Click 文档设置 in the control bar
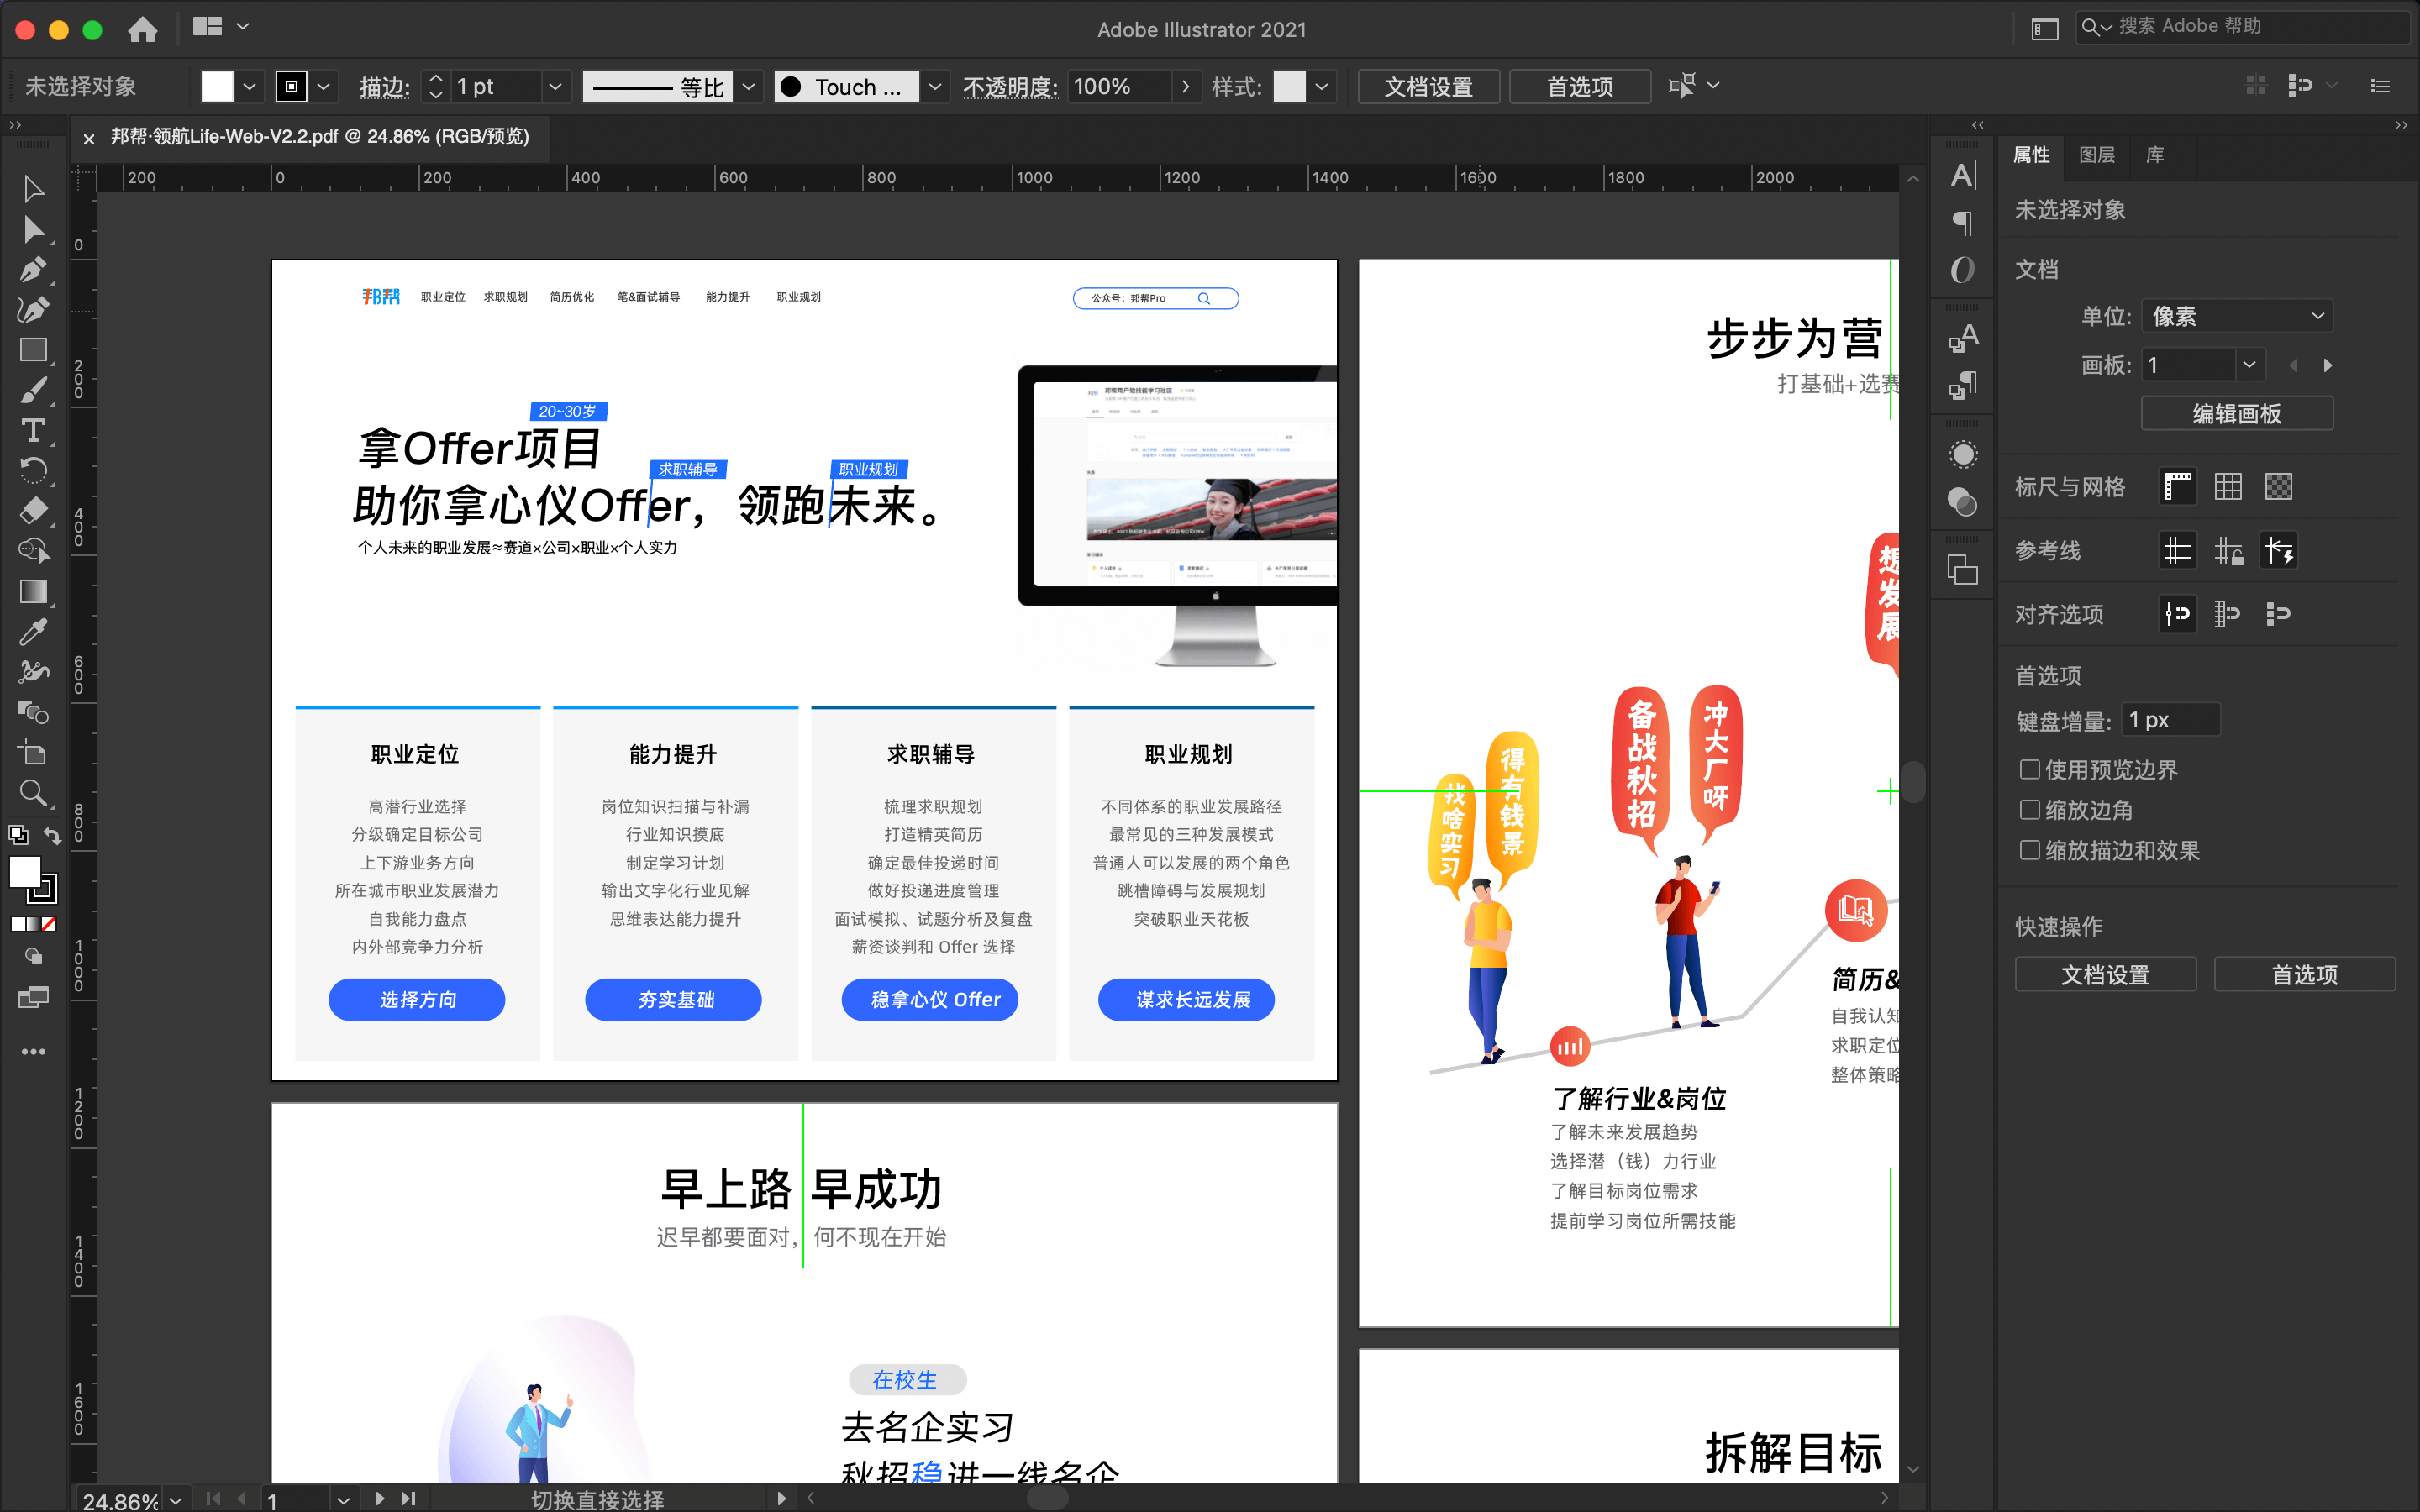2420x1512 pixels. point(1428,87)
